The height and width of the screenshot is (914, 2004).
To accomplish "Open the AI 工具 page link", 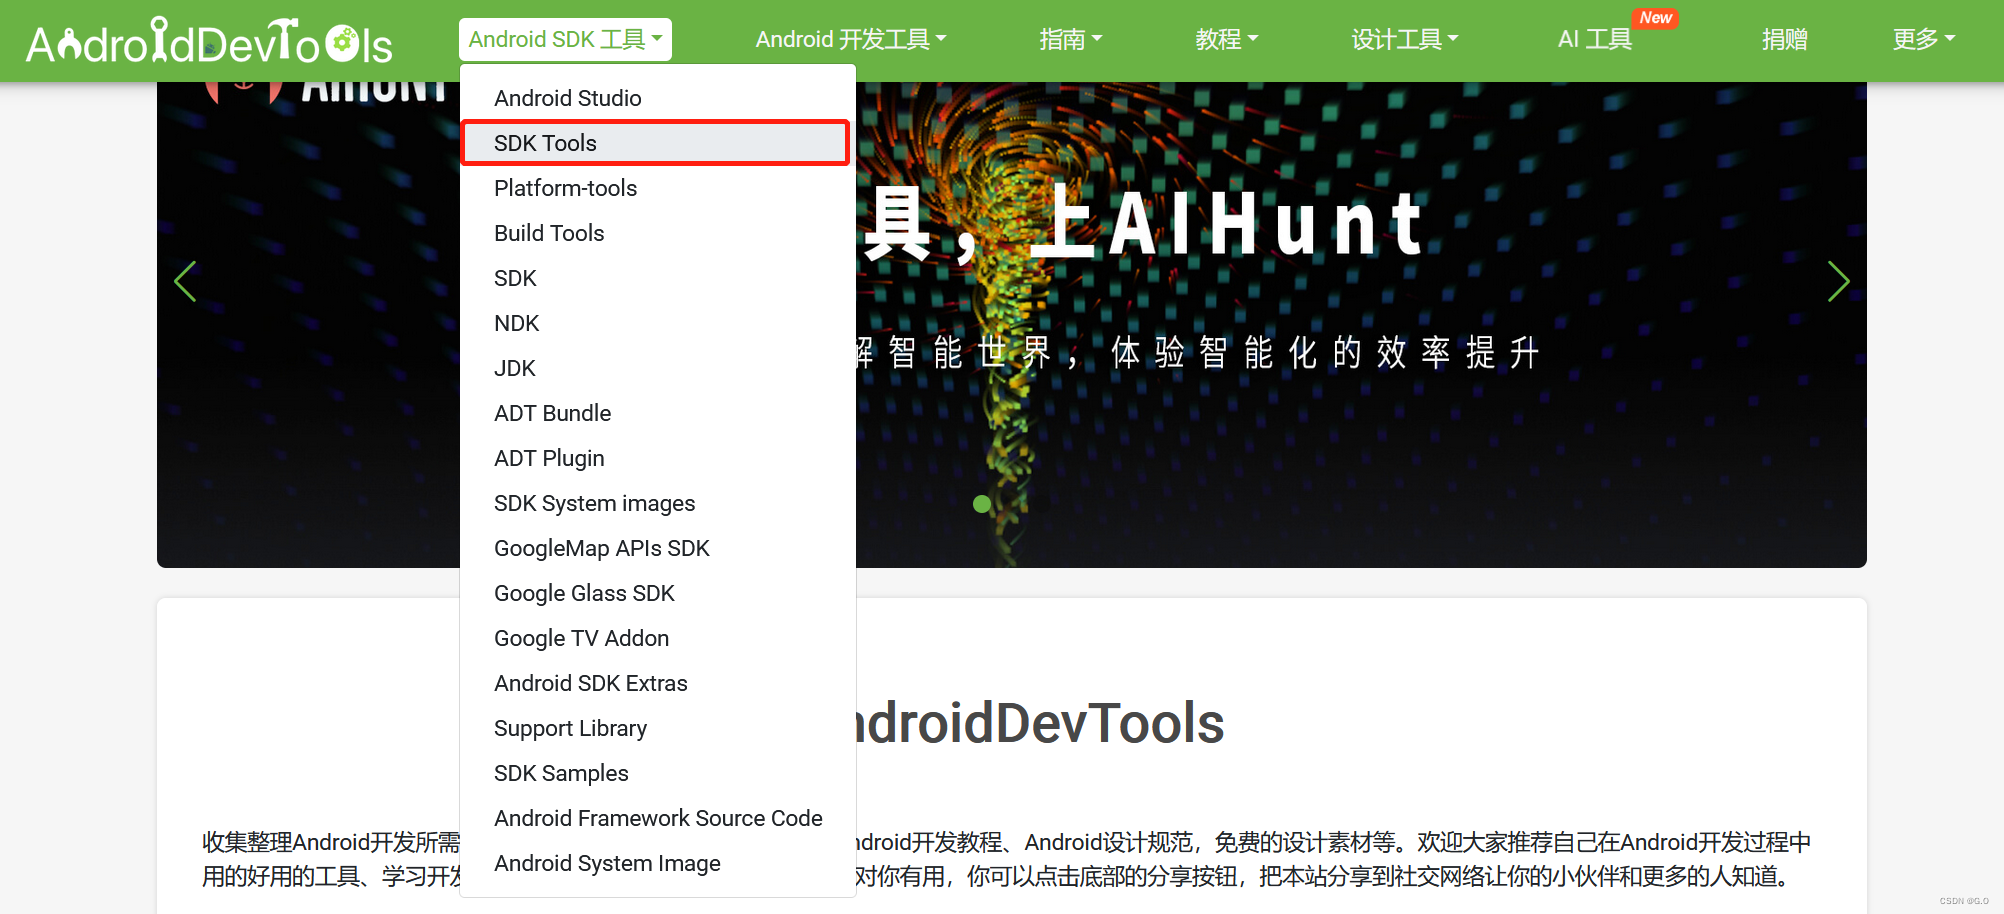I will [1595, 40].
